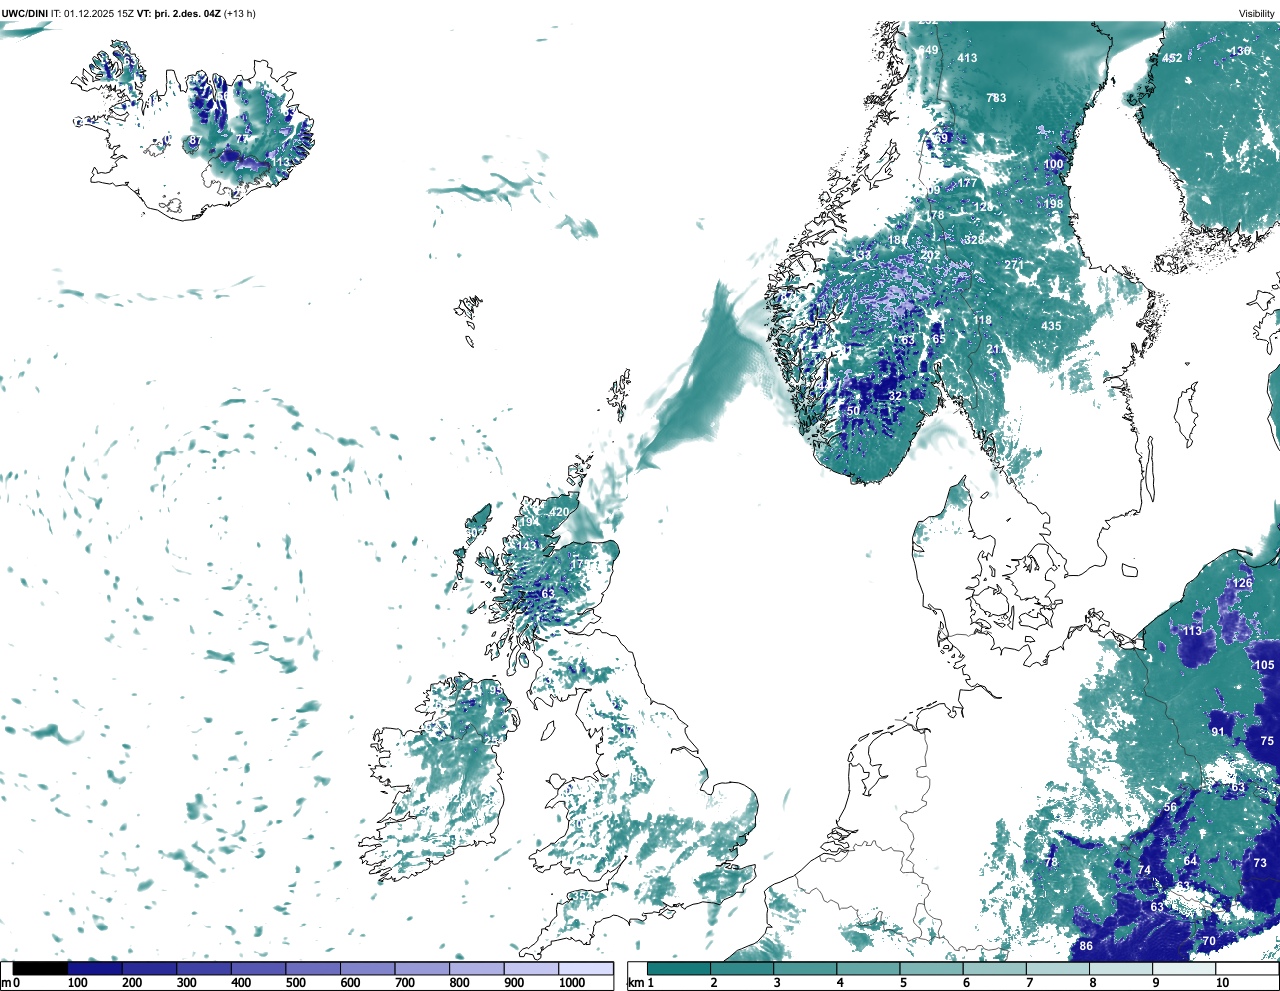Click map value '202' in Norway
Viewport: 1280px width, 991px height.
coord(930,255)
